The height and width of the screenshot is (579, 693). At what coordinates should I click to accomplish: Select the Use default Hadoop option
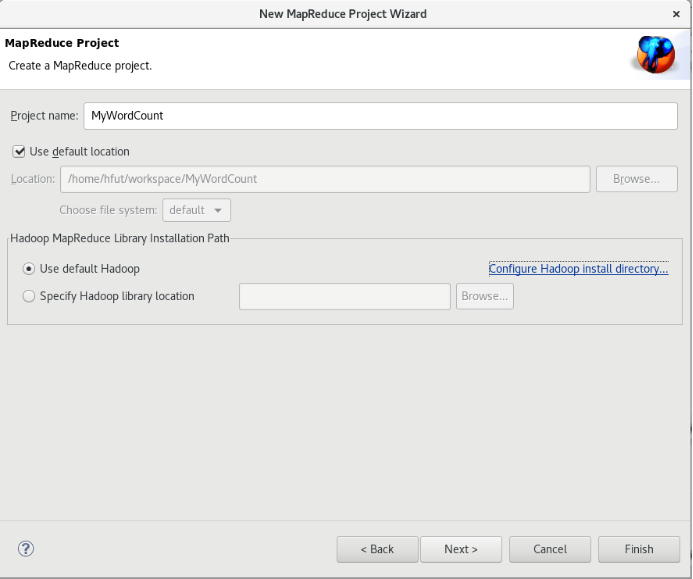tap(28, 268)
